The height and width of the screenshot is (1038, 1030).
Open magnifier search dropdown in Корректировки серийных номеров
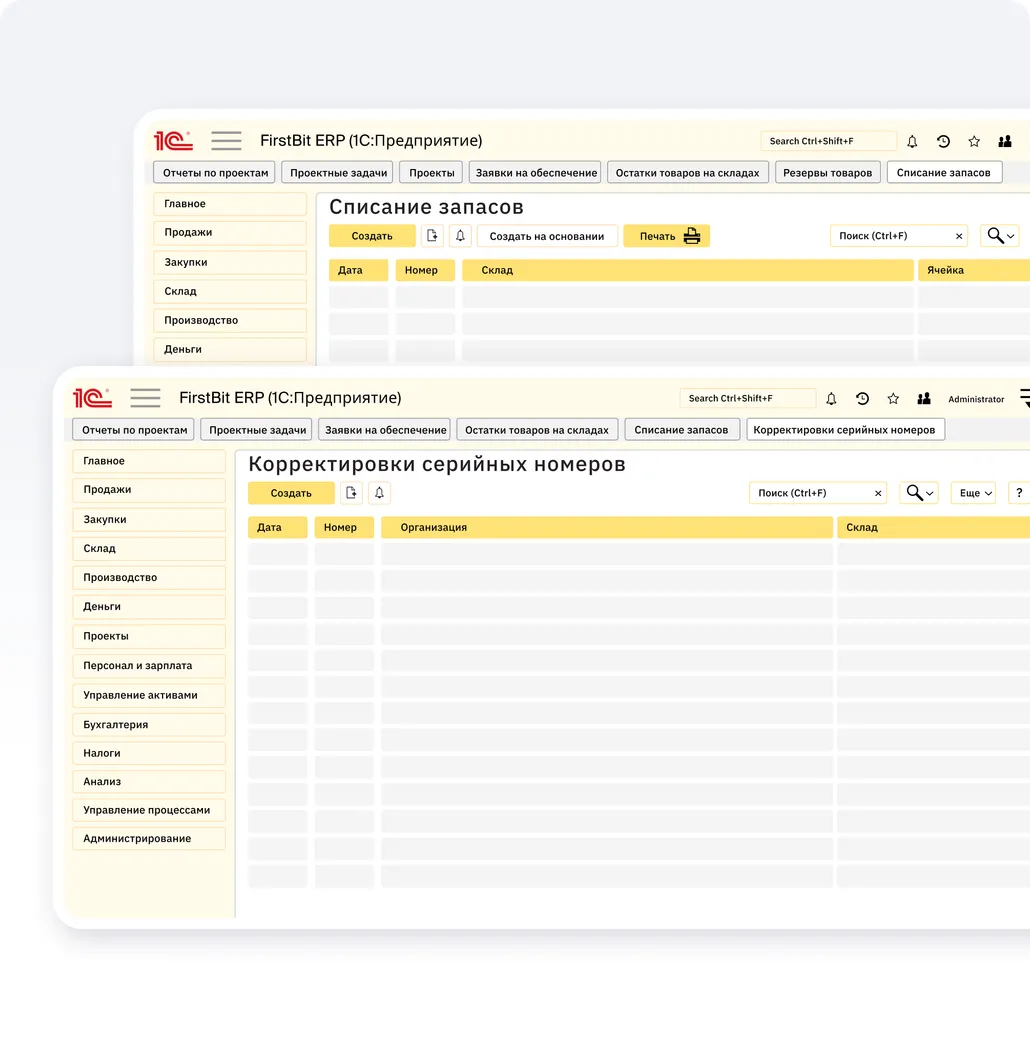pyautogui.click(x=919, y=493)
